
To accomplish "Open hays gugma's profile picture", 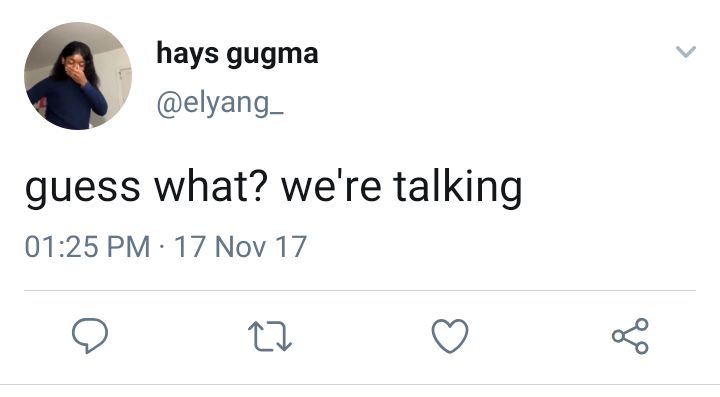I will pyautogui.click(x=78, y=76).
